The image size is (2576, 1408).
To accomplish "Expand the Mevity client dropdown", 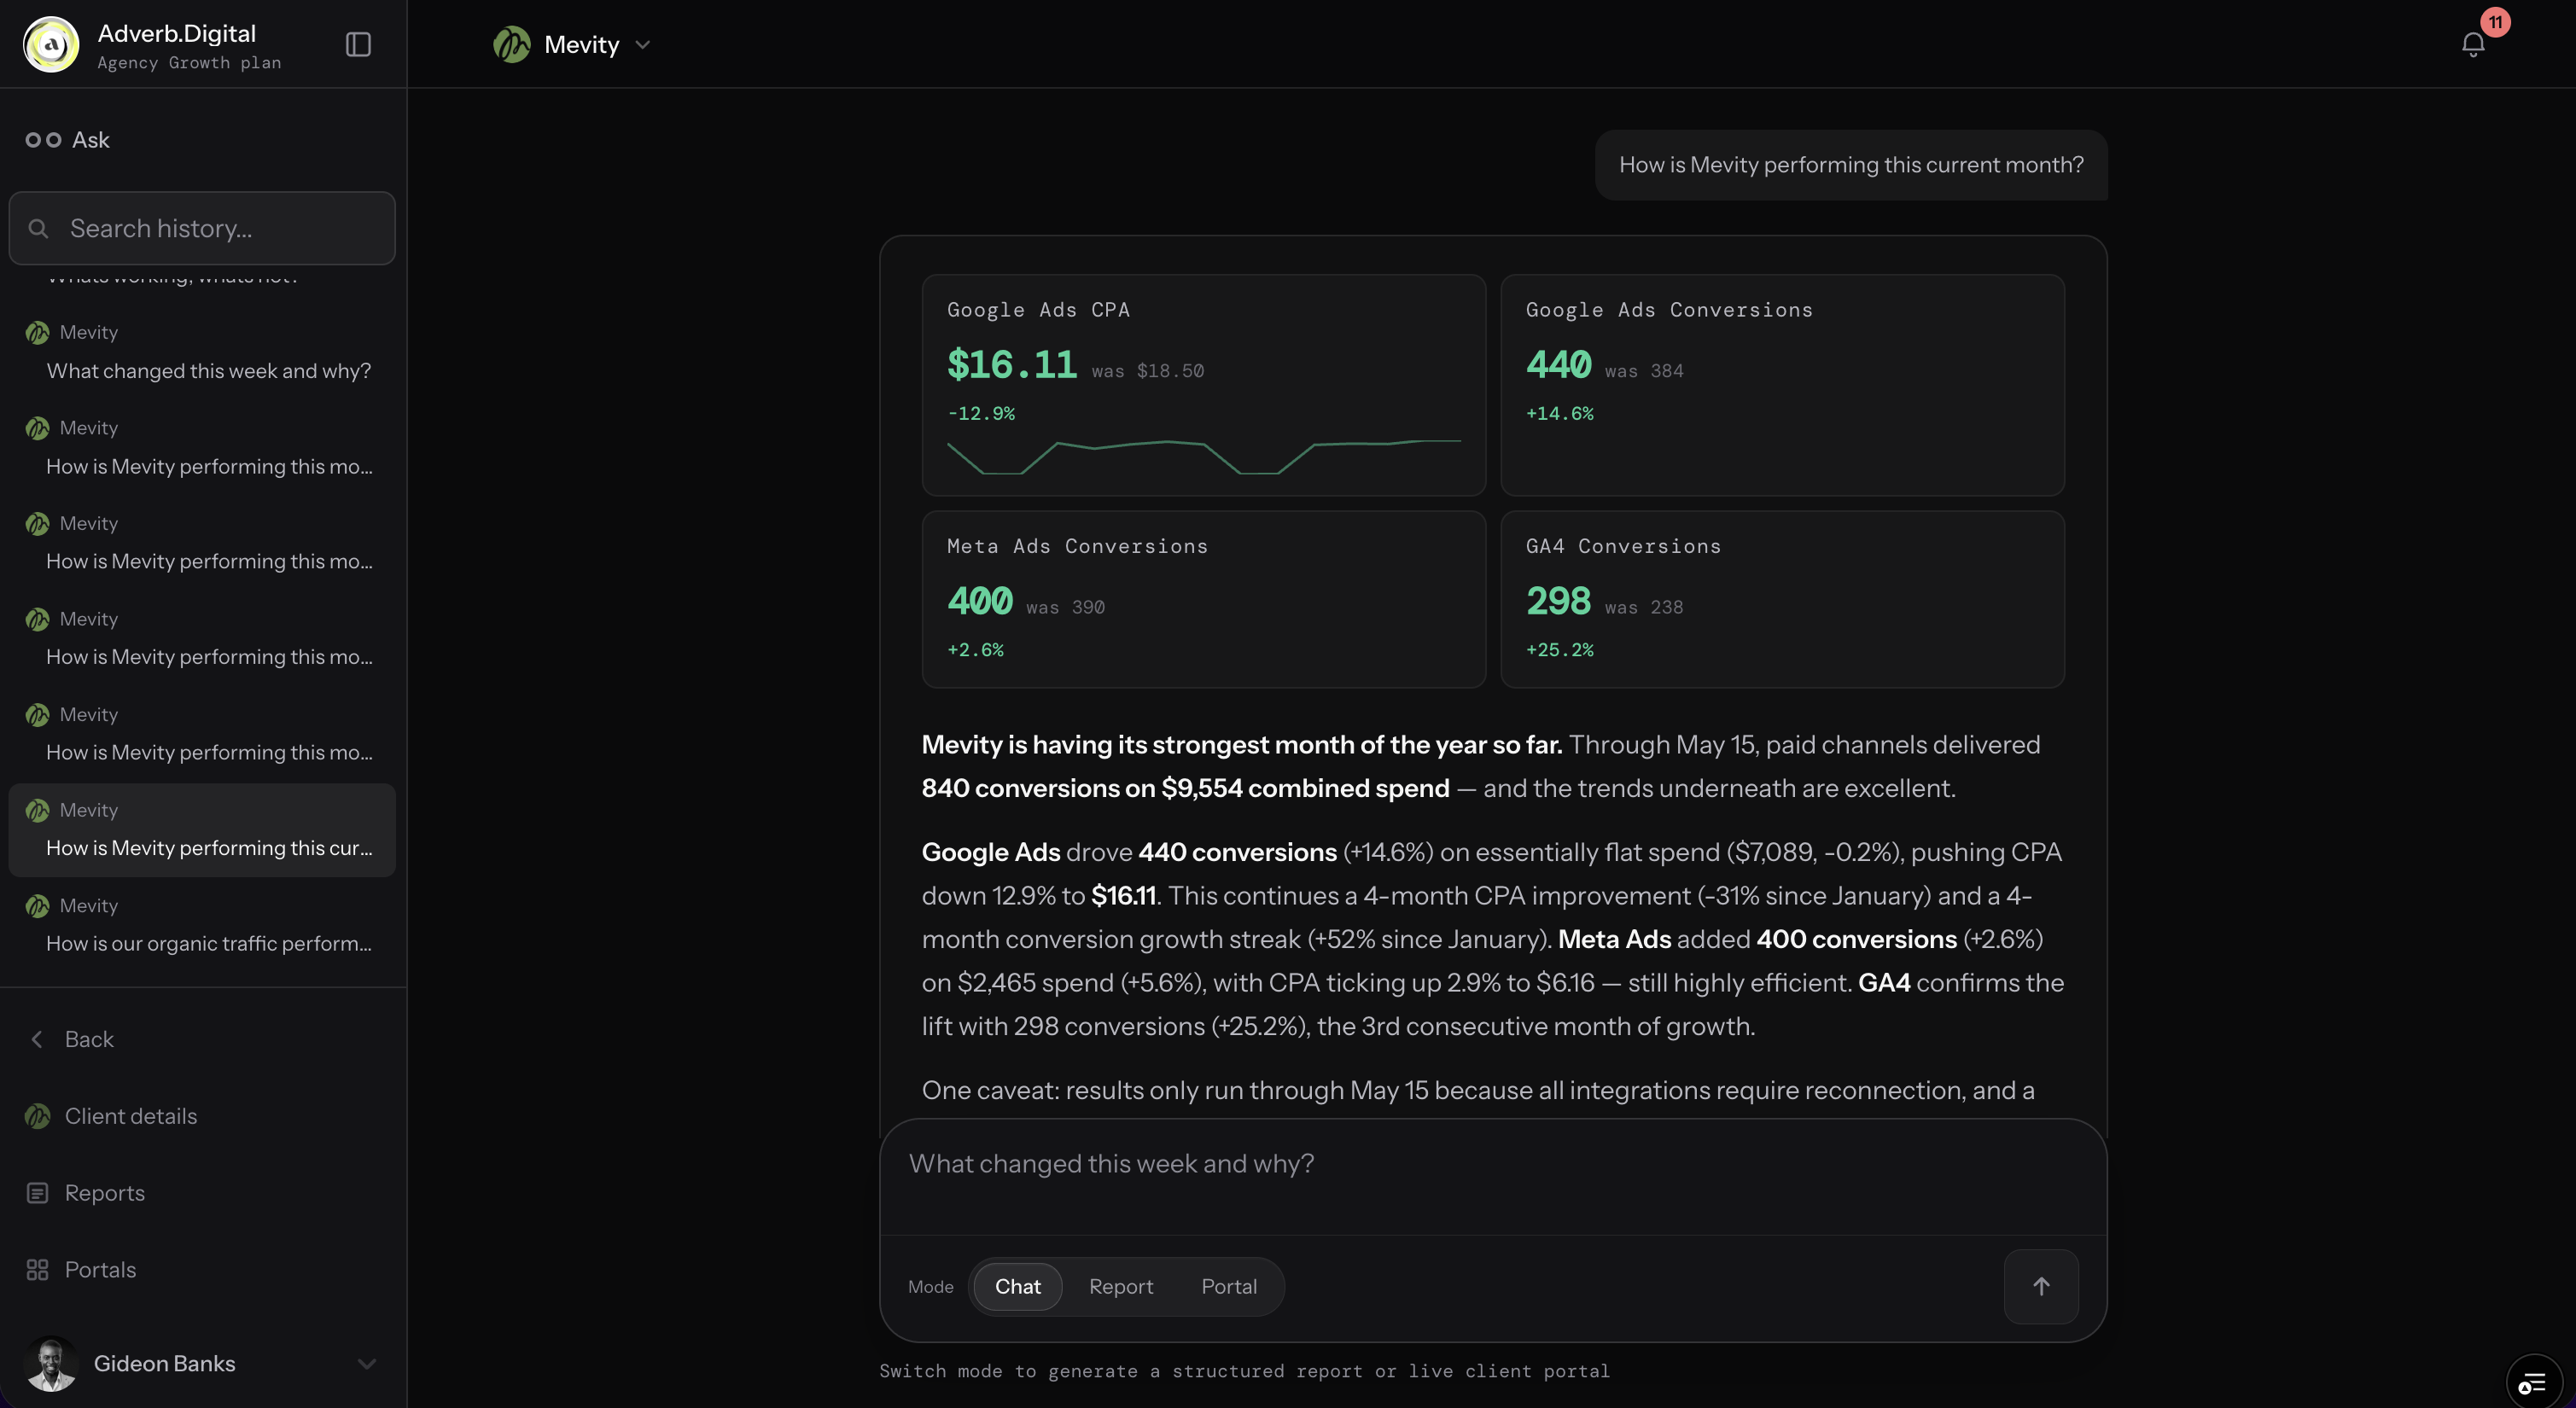I will click(643, 44).
